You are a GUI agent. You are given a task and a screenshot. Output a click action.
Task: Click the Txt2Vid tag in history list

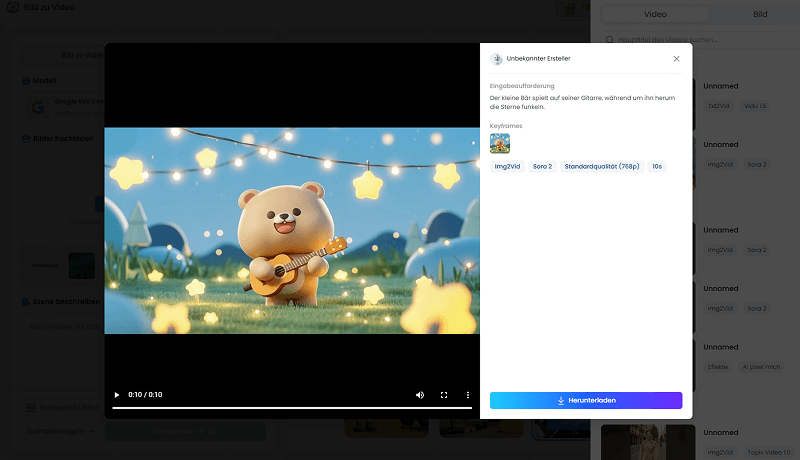click(x=720, y=106)
